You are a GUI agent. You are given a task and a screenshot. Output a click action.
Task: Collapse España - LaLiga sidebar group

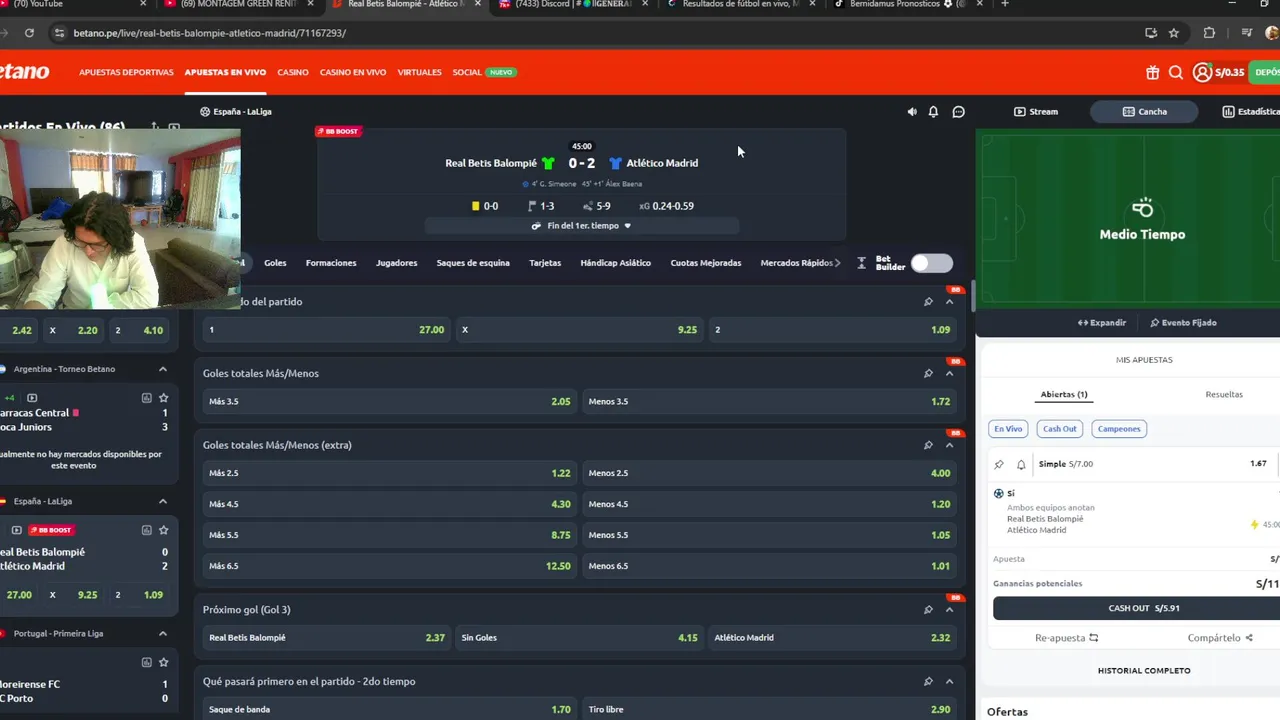point(162,501)
